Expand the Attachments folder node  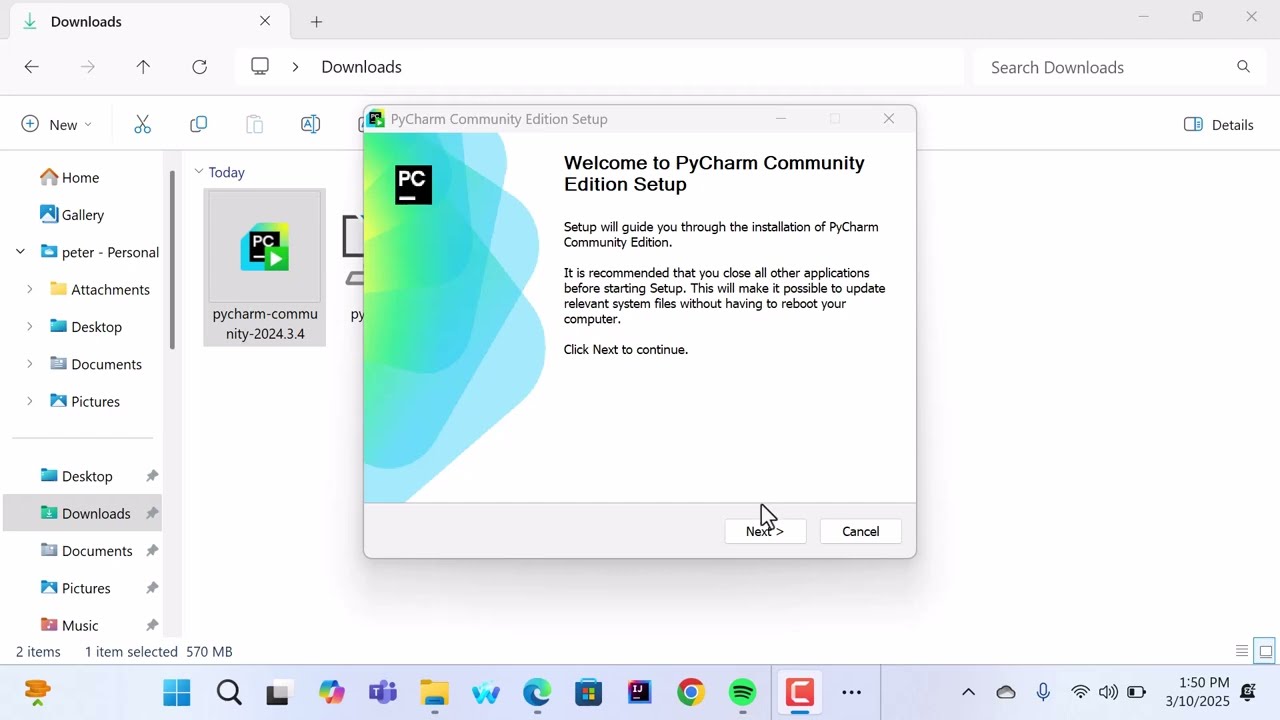point(29,289)
